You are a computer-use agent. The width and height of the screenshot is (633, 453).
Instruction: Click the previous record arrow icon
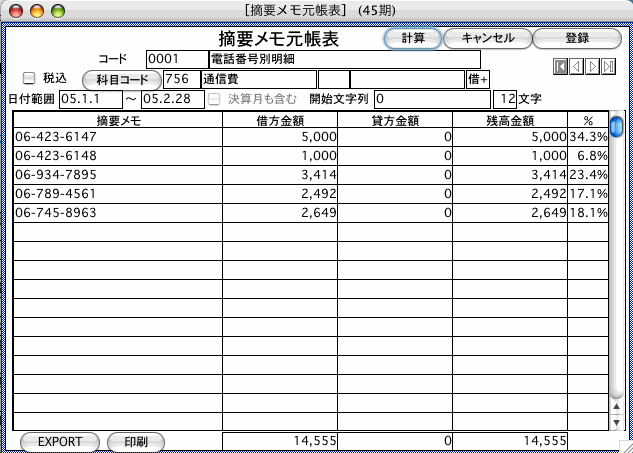(576, 66)
